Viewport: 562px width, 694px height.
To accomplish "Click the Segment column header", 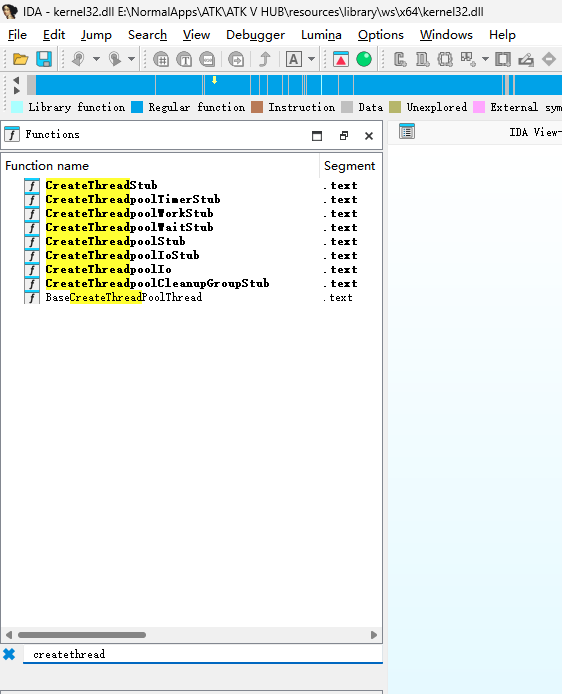I will pos(350,166).
